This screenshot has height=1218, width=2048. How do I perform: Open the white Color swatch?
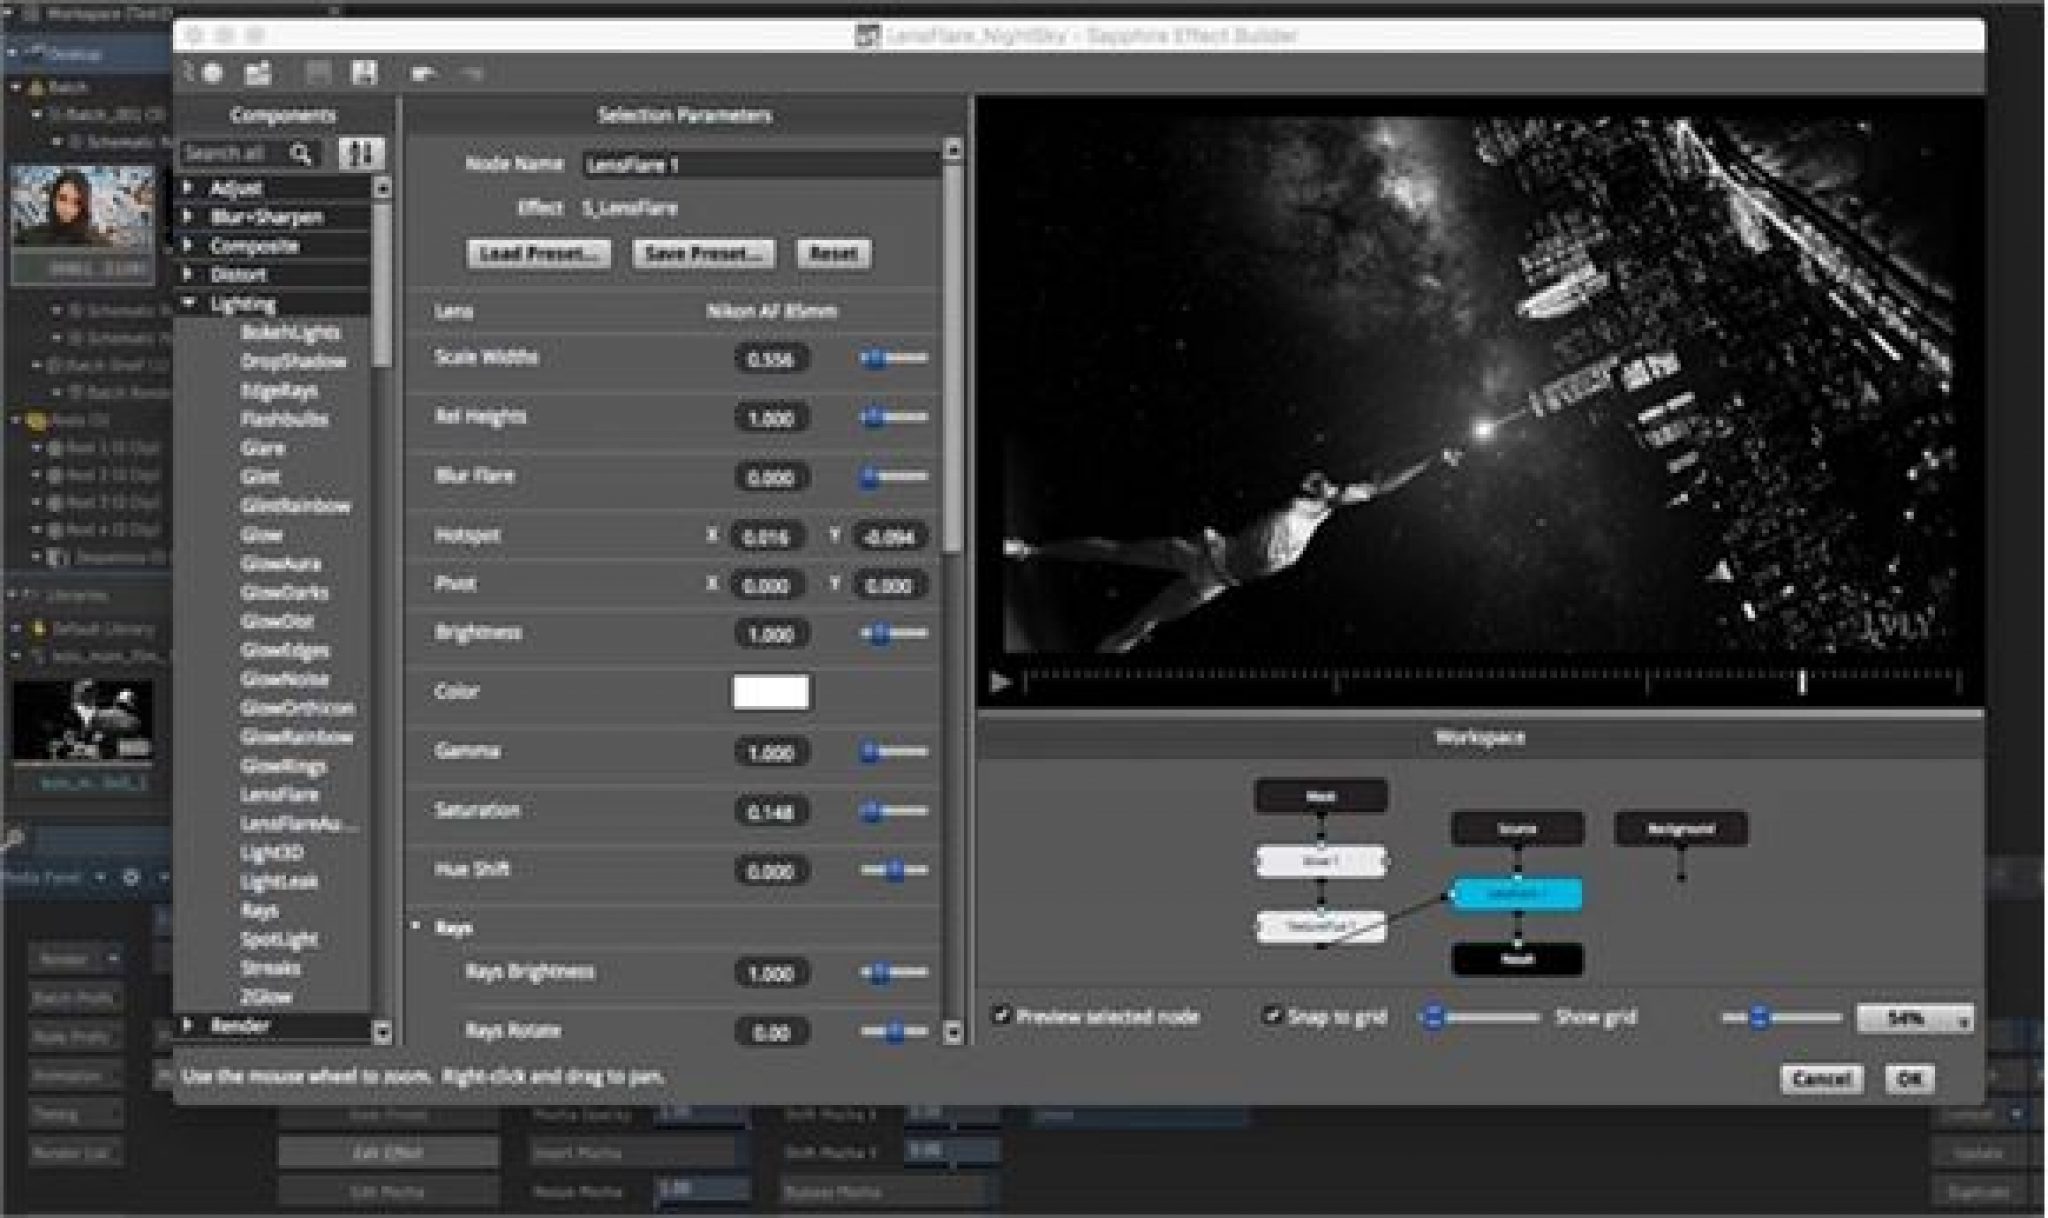tap(770, 692)
